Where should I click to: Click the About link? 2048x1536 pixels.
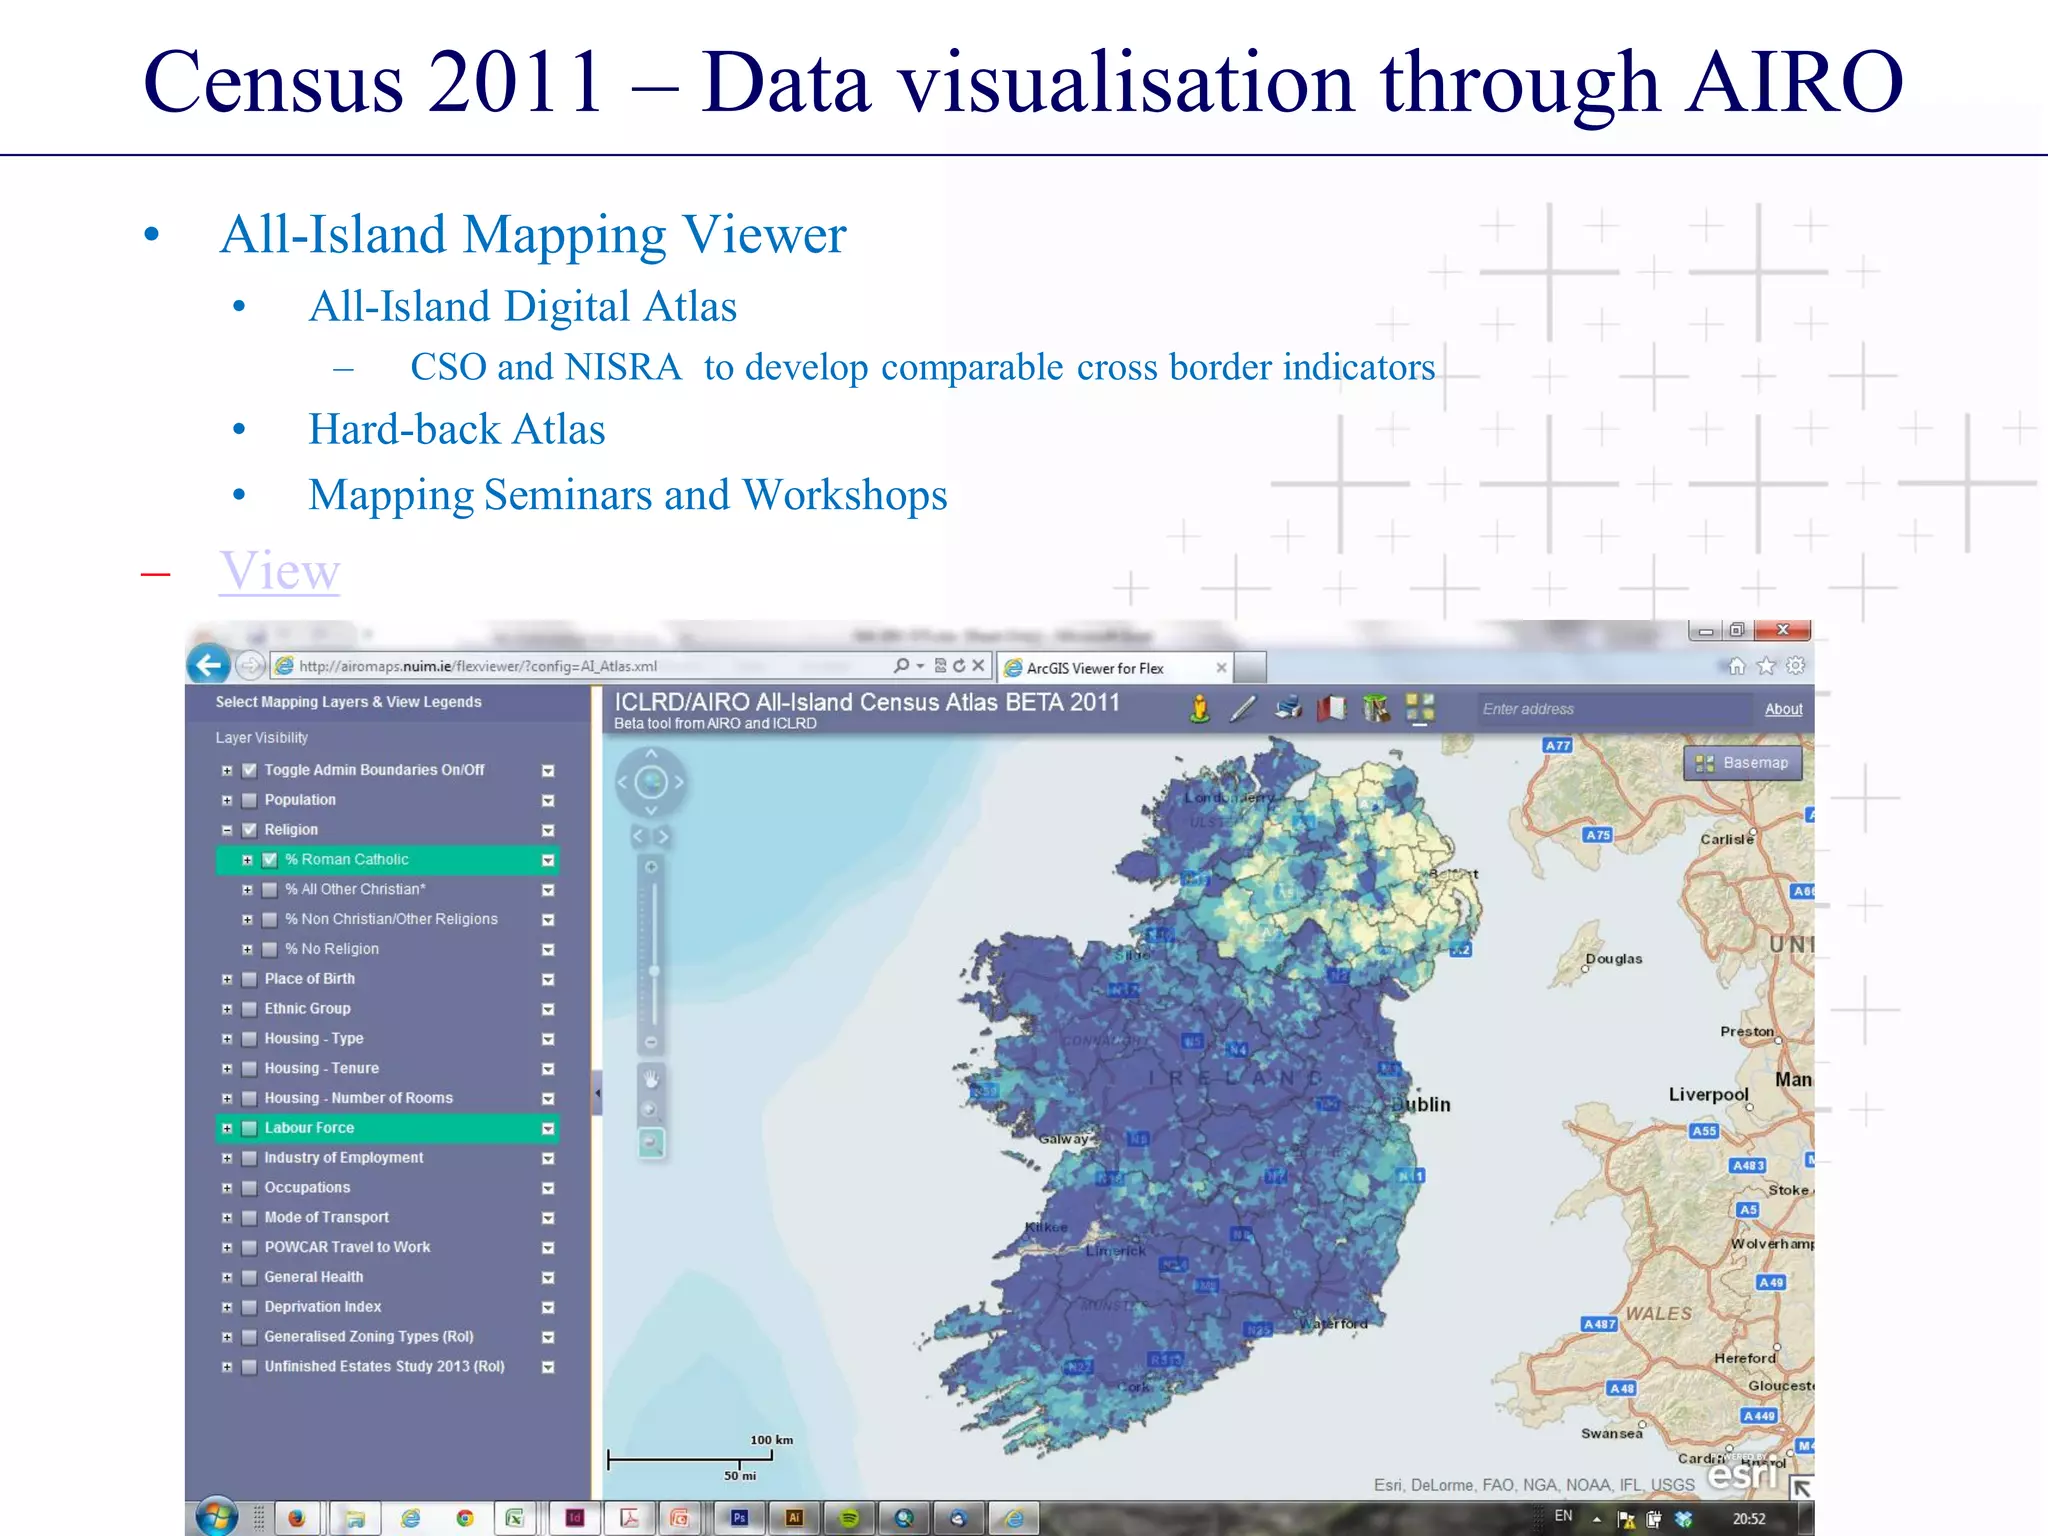pyautogui.click(x=1783, y=709)
